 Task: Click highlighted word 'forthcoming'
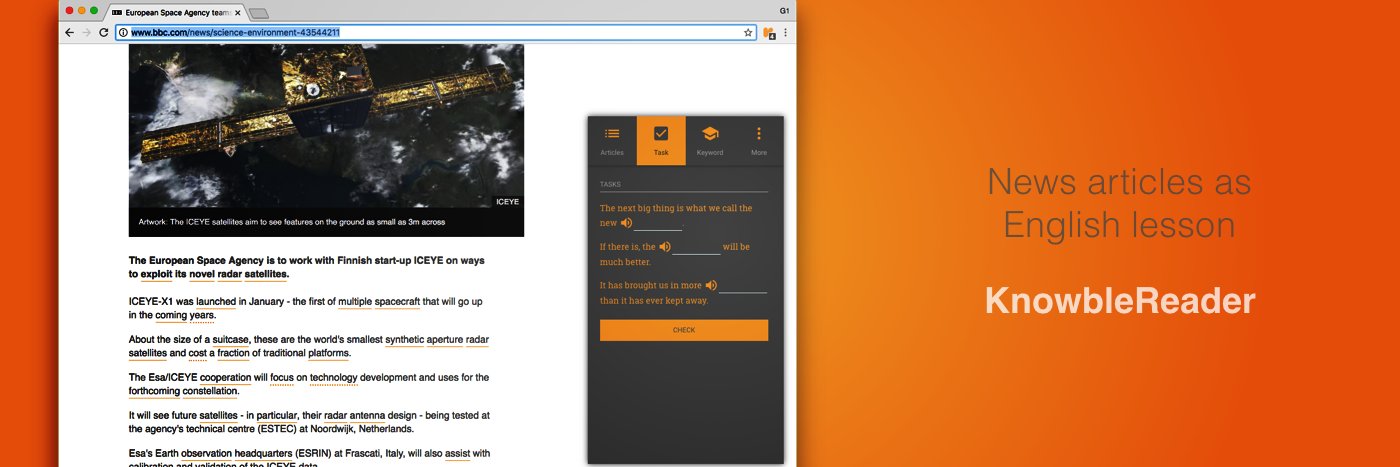coord(154,391)
